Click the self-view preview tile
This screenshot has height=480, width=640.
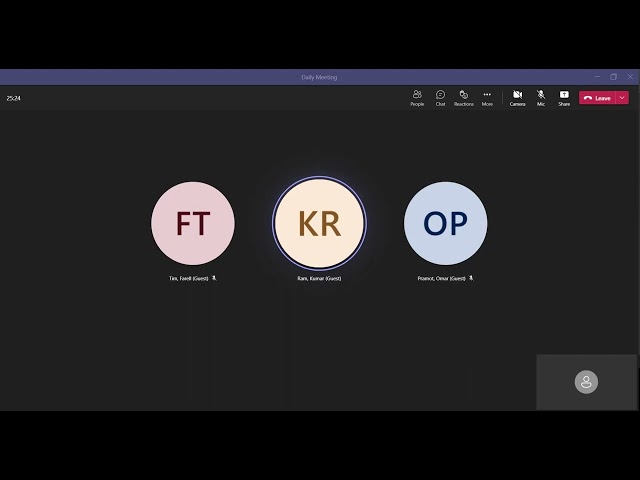(x=586, y=382)
